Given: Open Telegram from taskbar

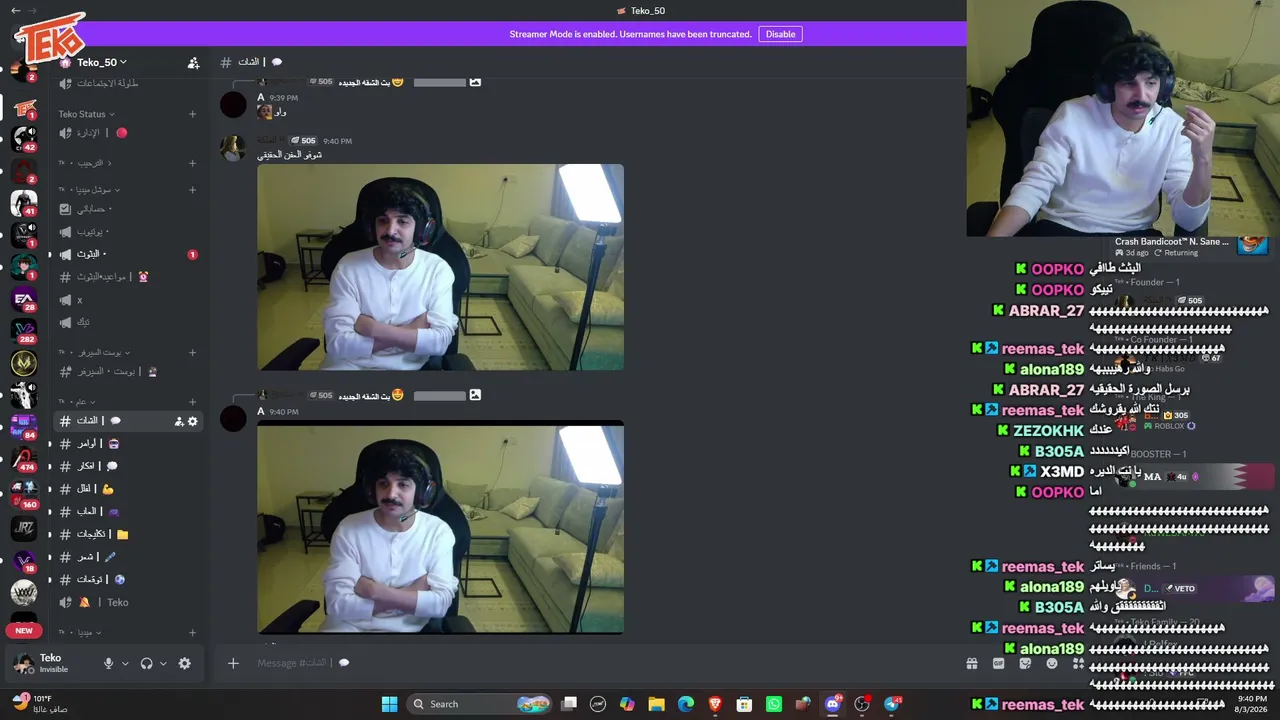Looking at the screenshot, I should 893,704.
